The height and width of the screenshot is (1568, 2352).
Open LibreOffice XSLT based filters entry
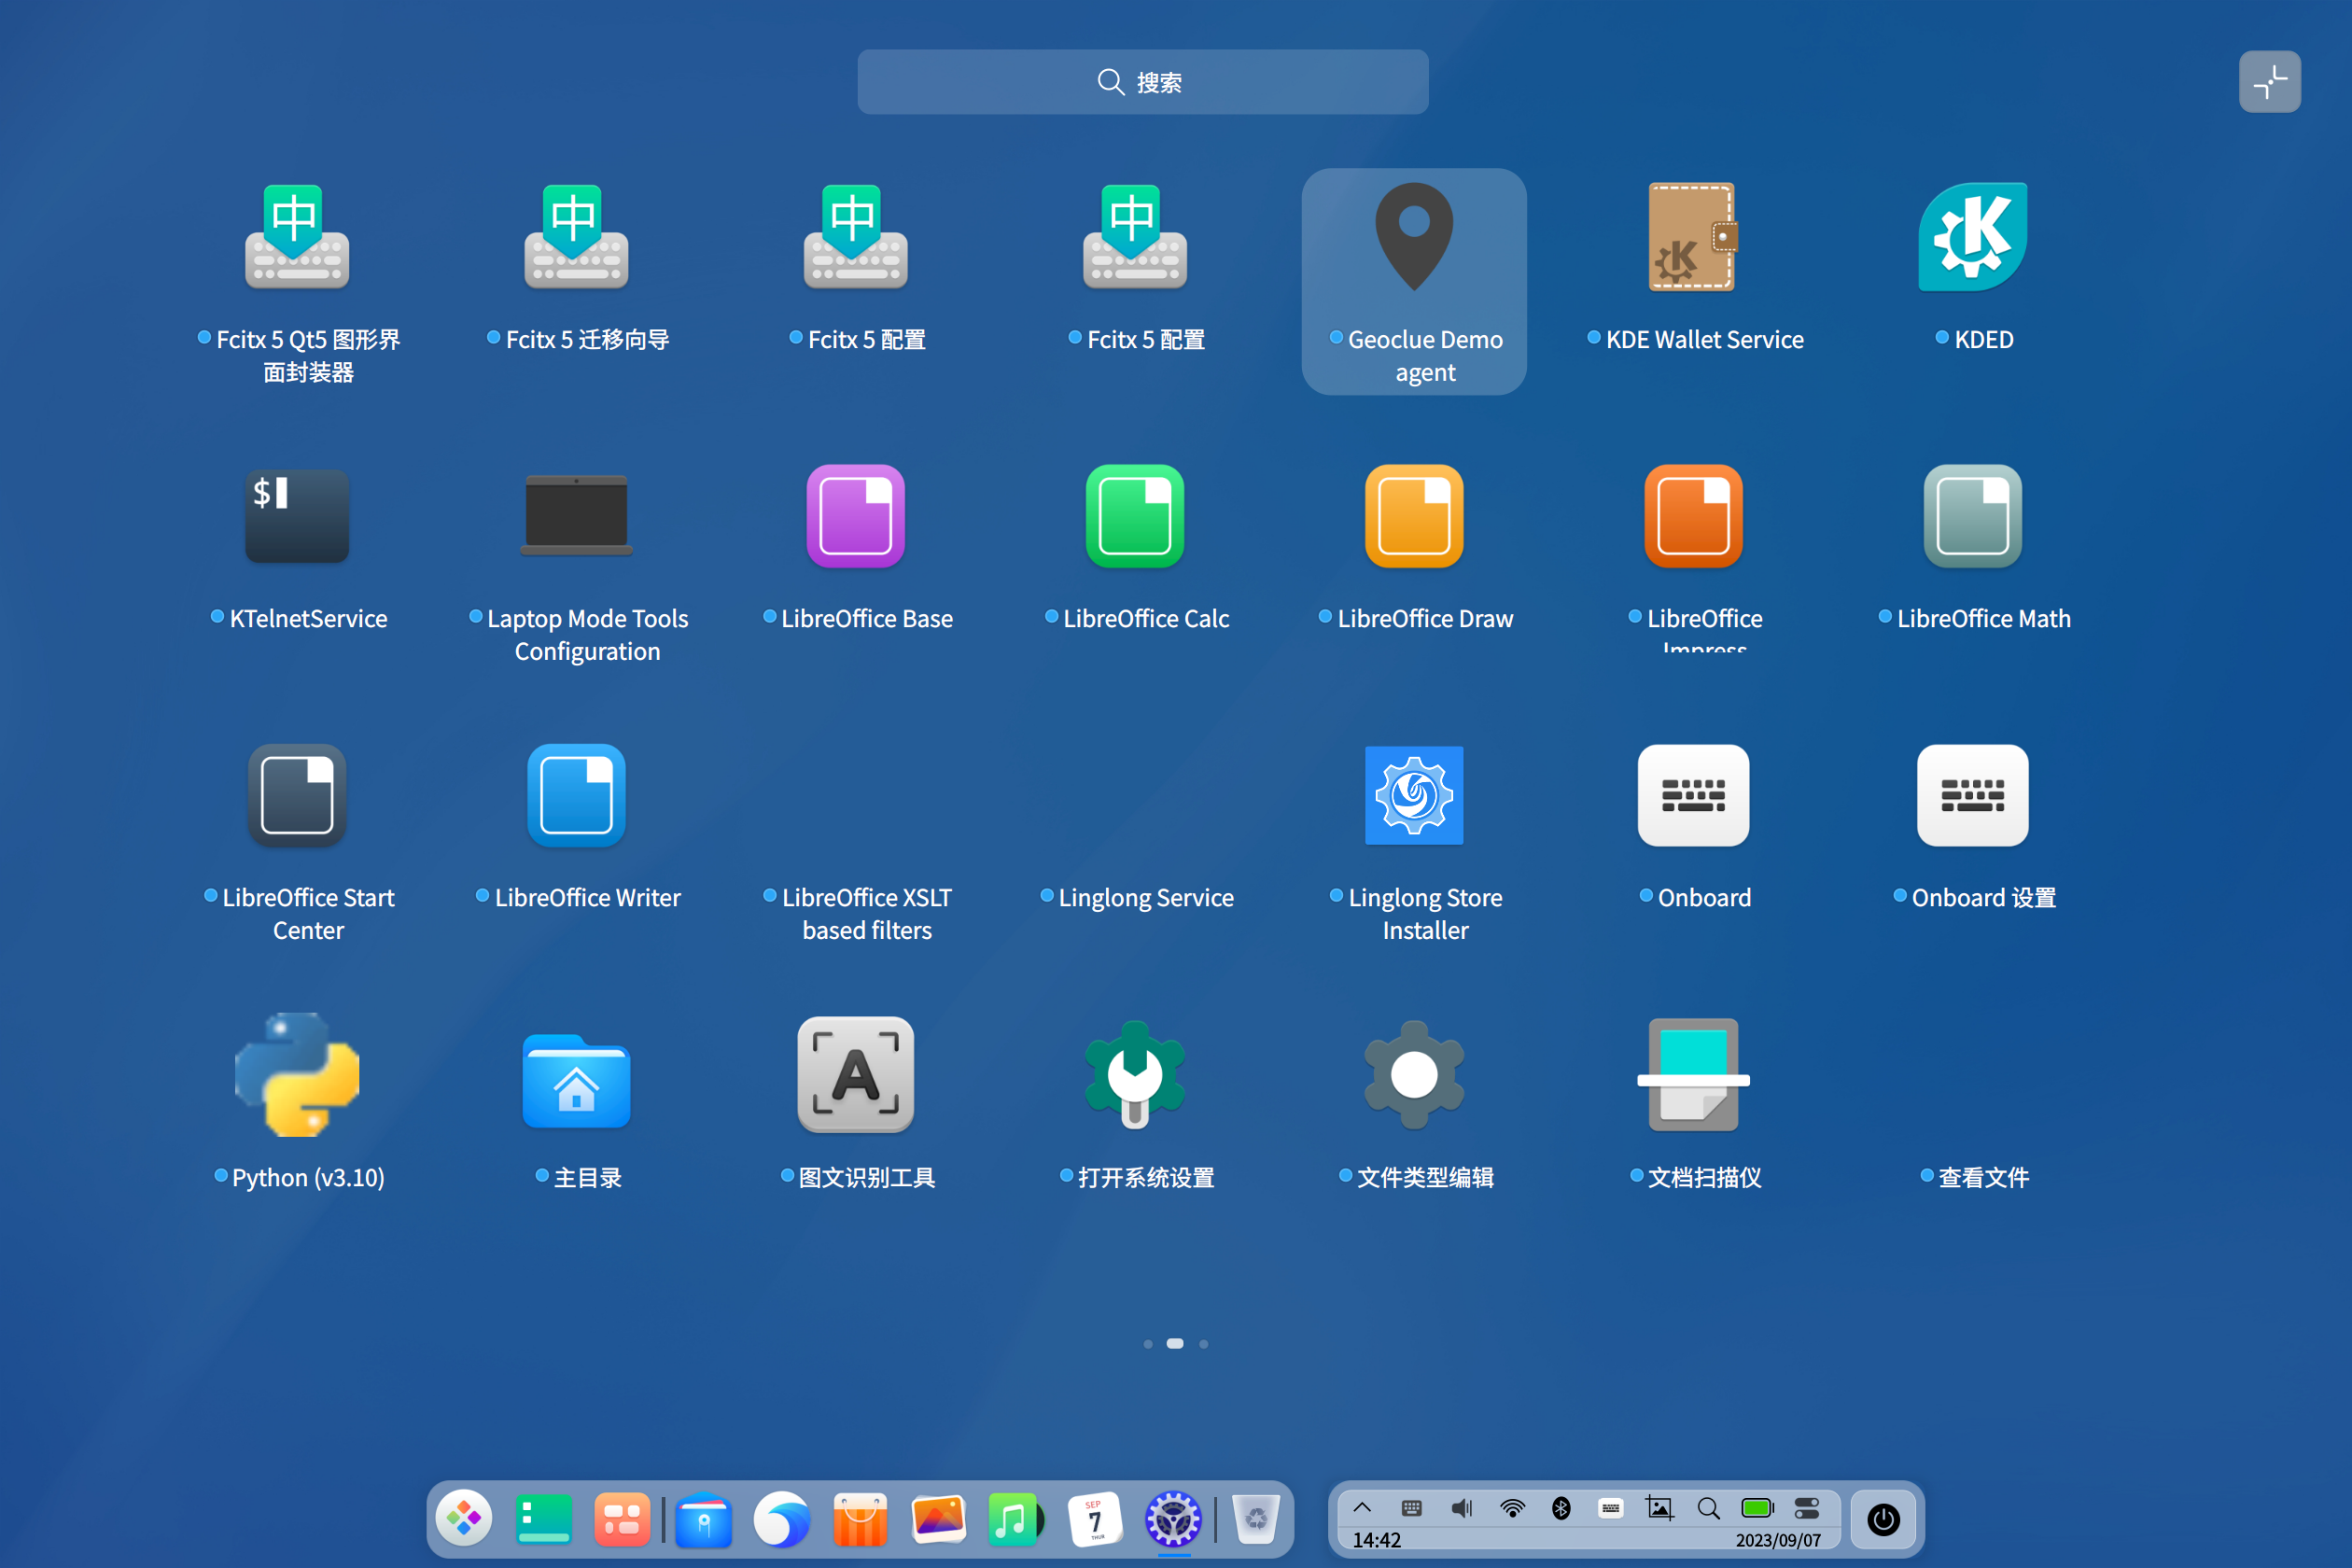click(x=857, y=913)
